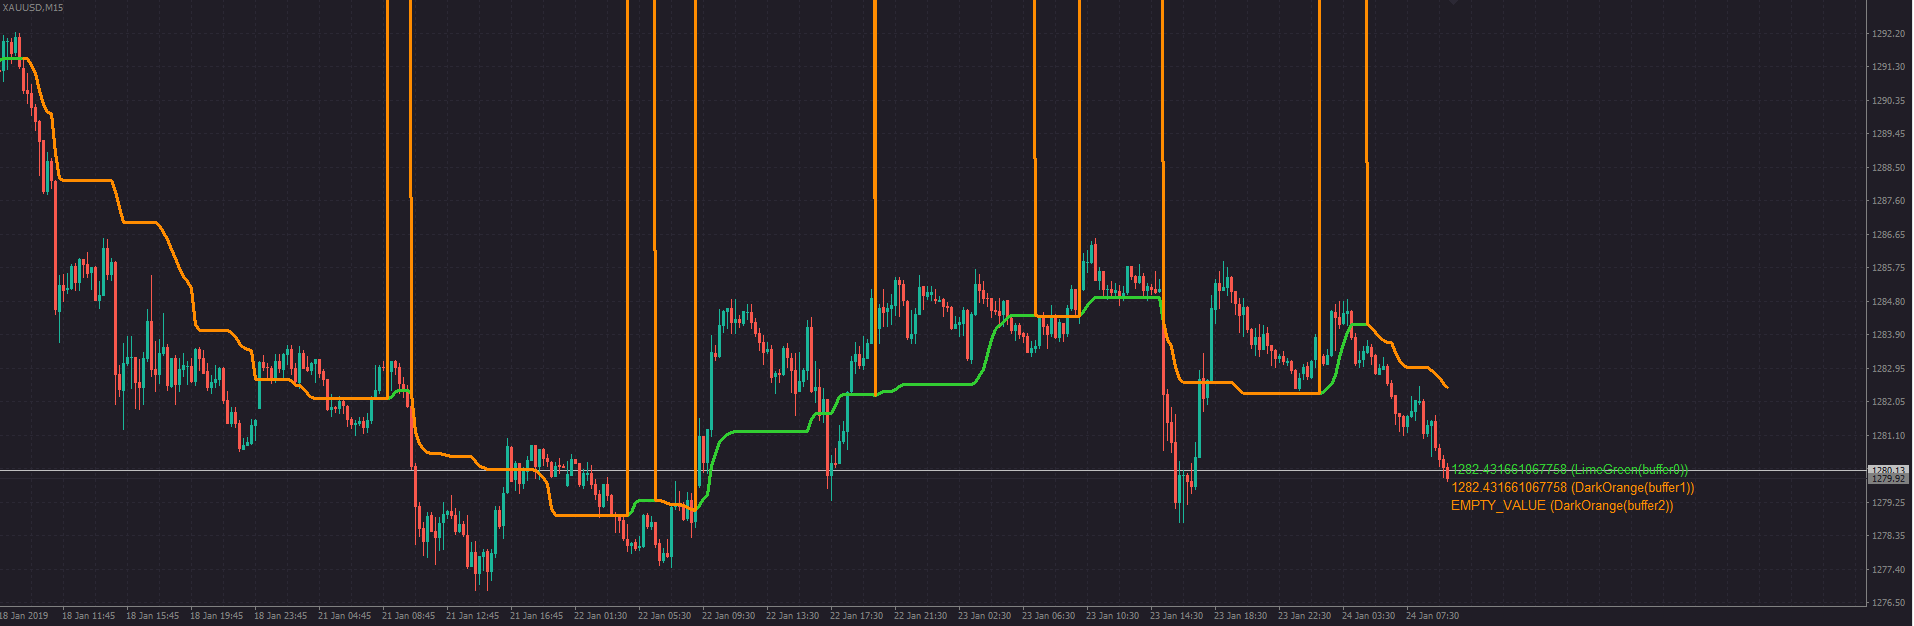Click the 23 Jan 18:30 time label

[1240, 616]
